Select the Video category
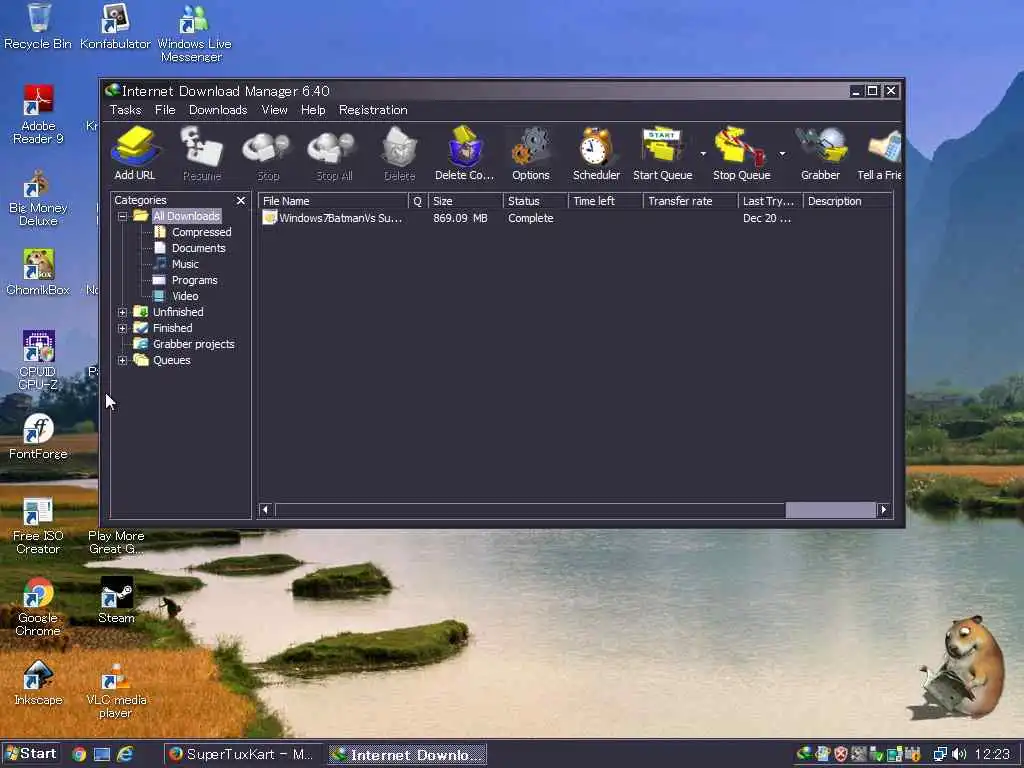1024x768 pixels. (185, 296)
